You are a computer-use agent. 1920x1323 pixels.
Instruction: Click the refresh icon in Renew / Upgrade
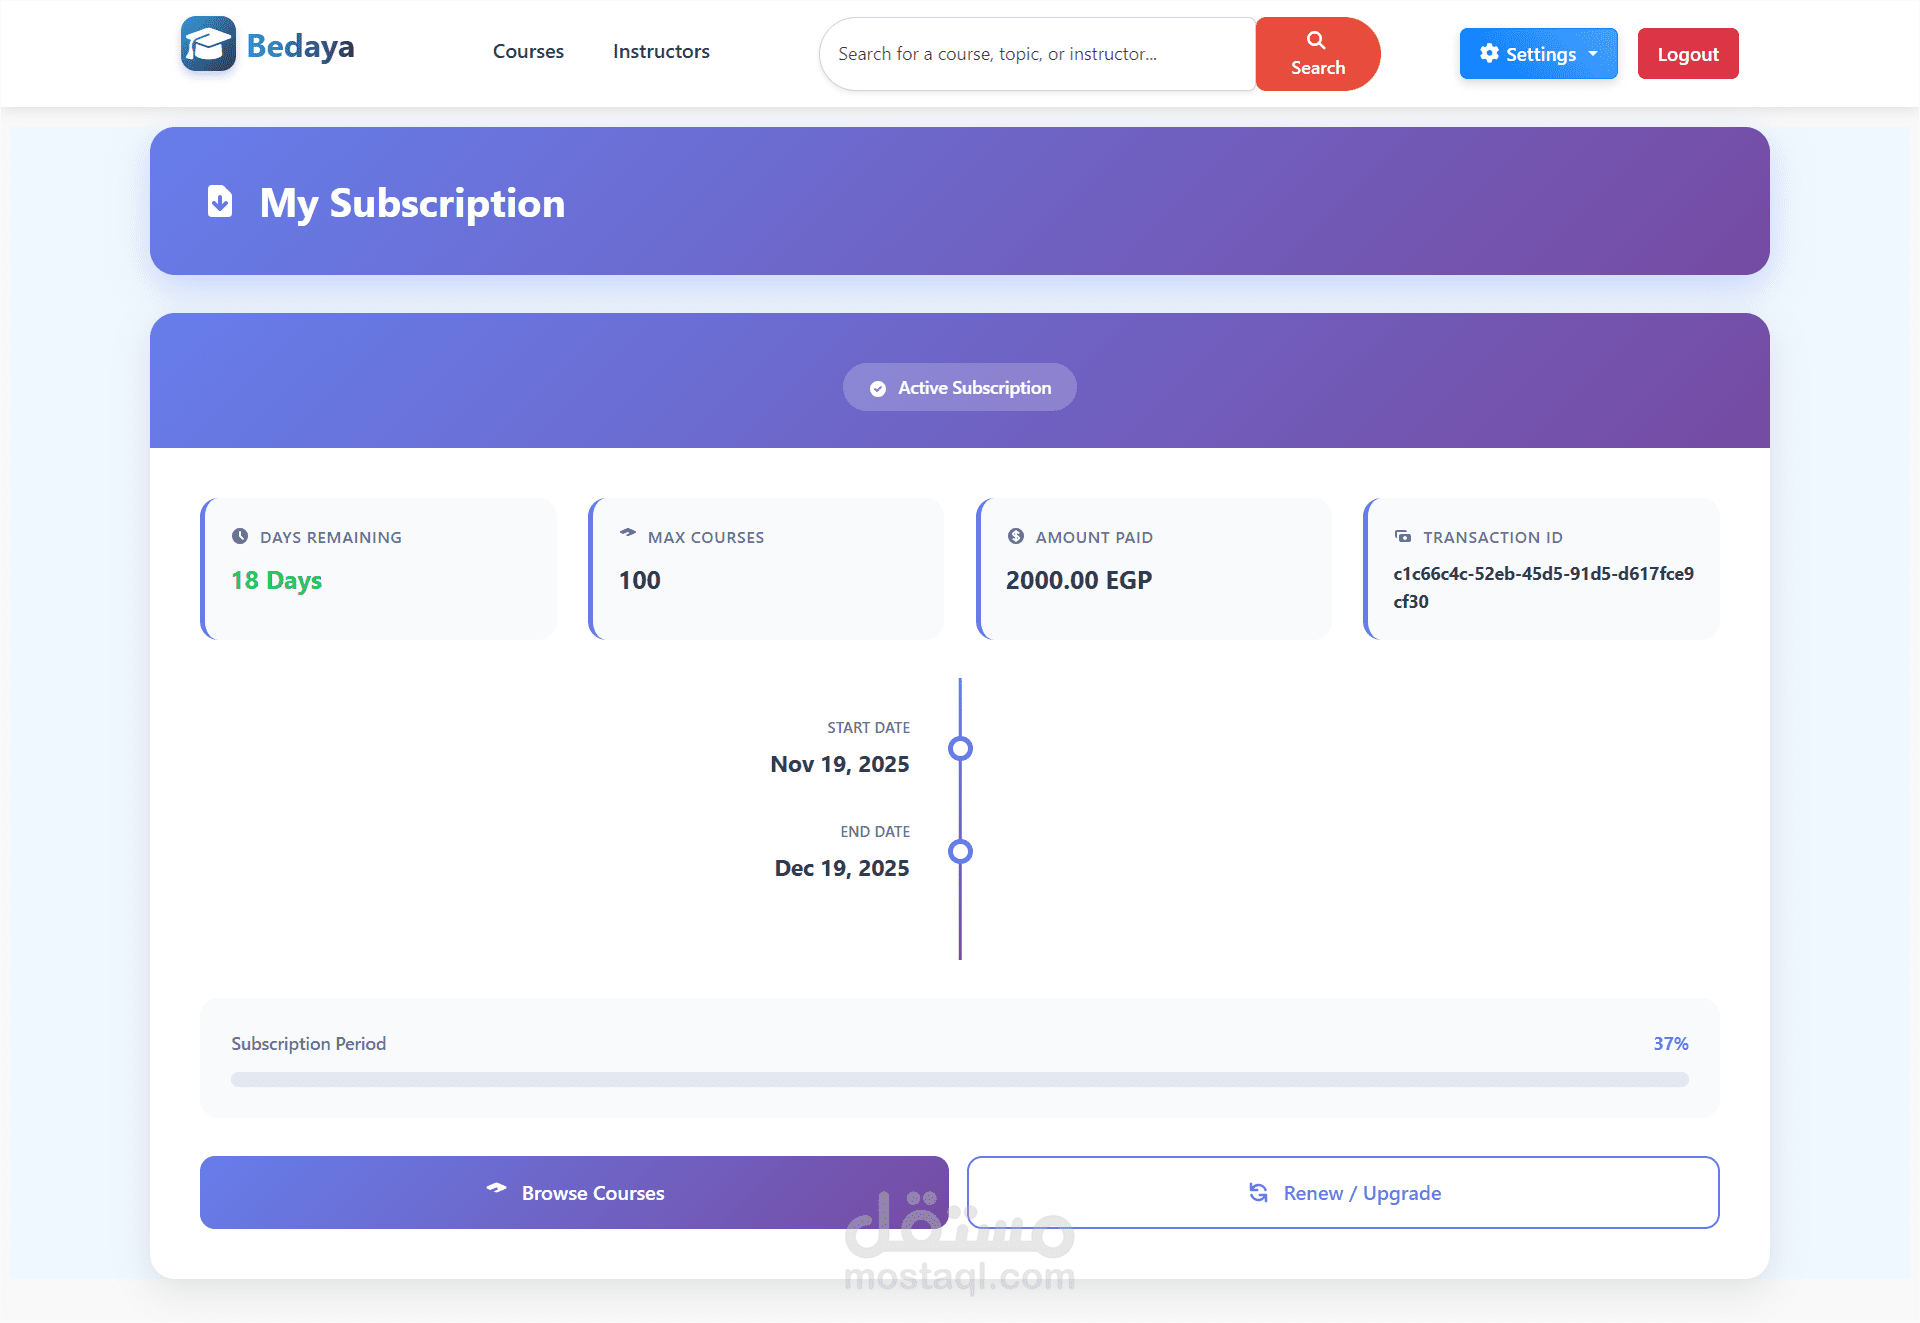pyautogui.click(x=1258, y=1192)
